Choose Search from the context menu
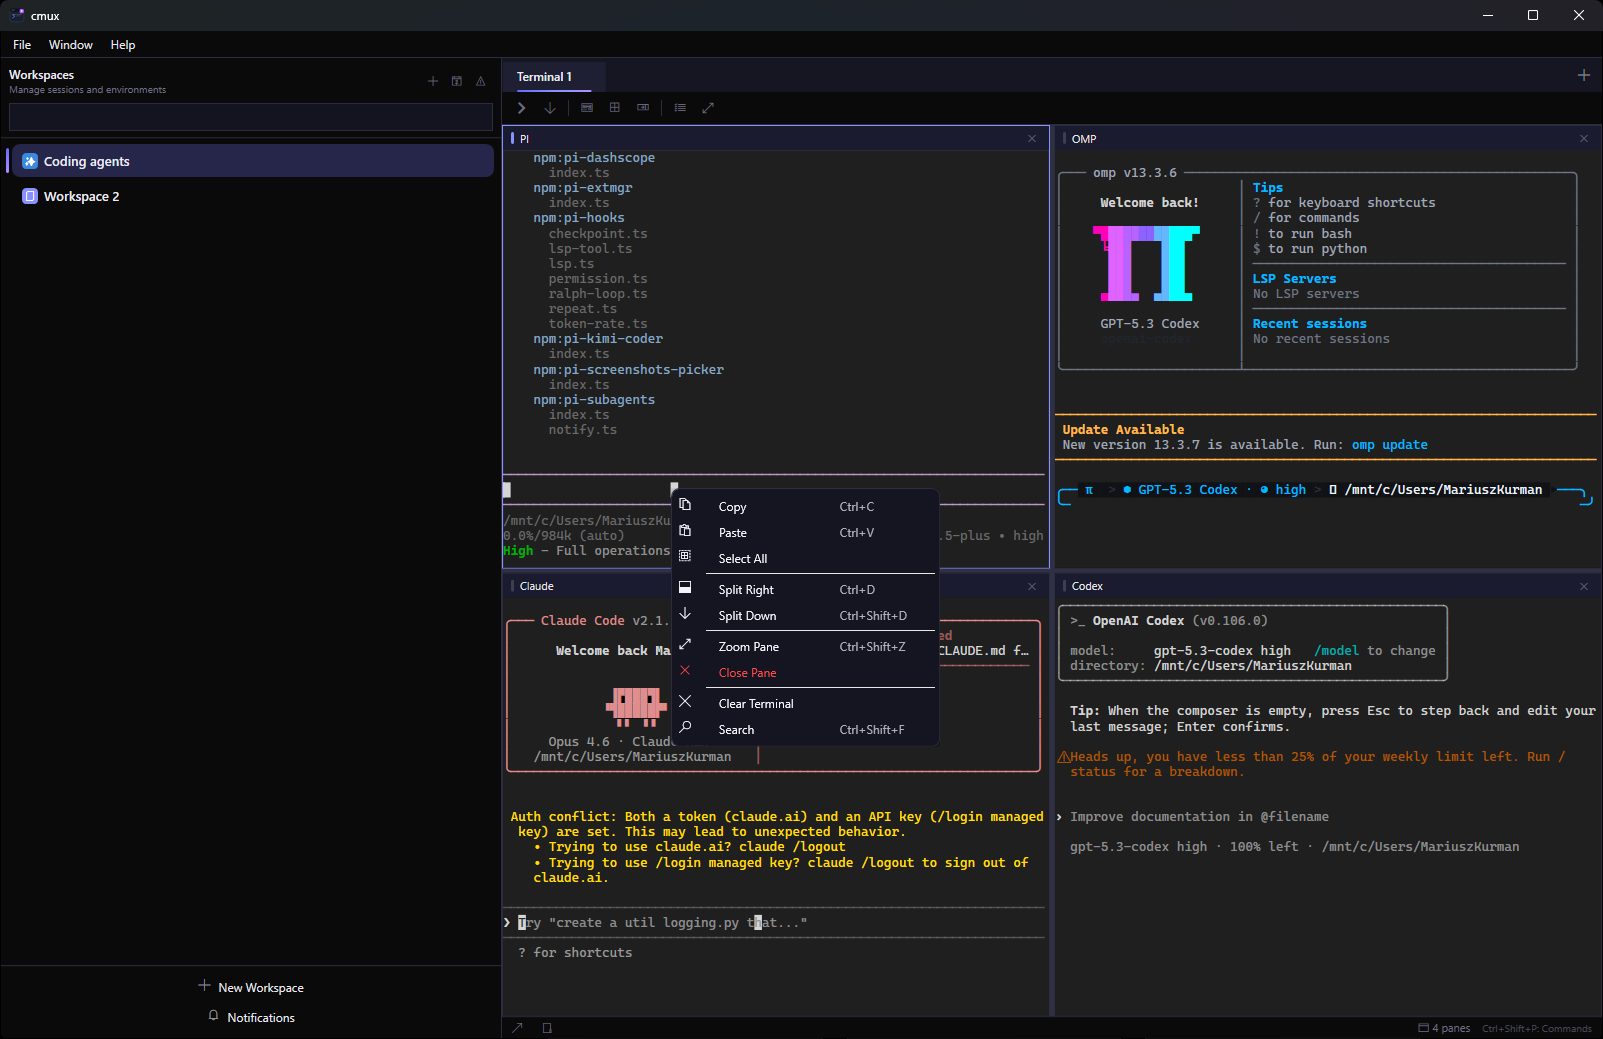The image size is (1603, 1039). 806,730
